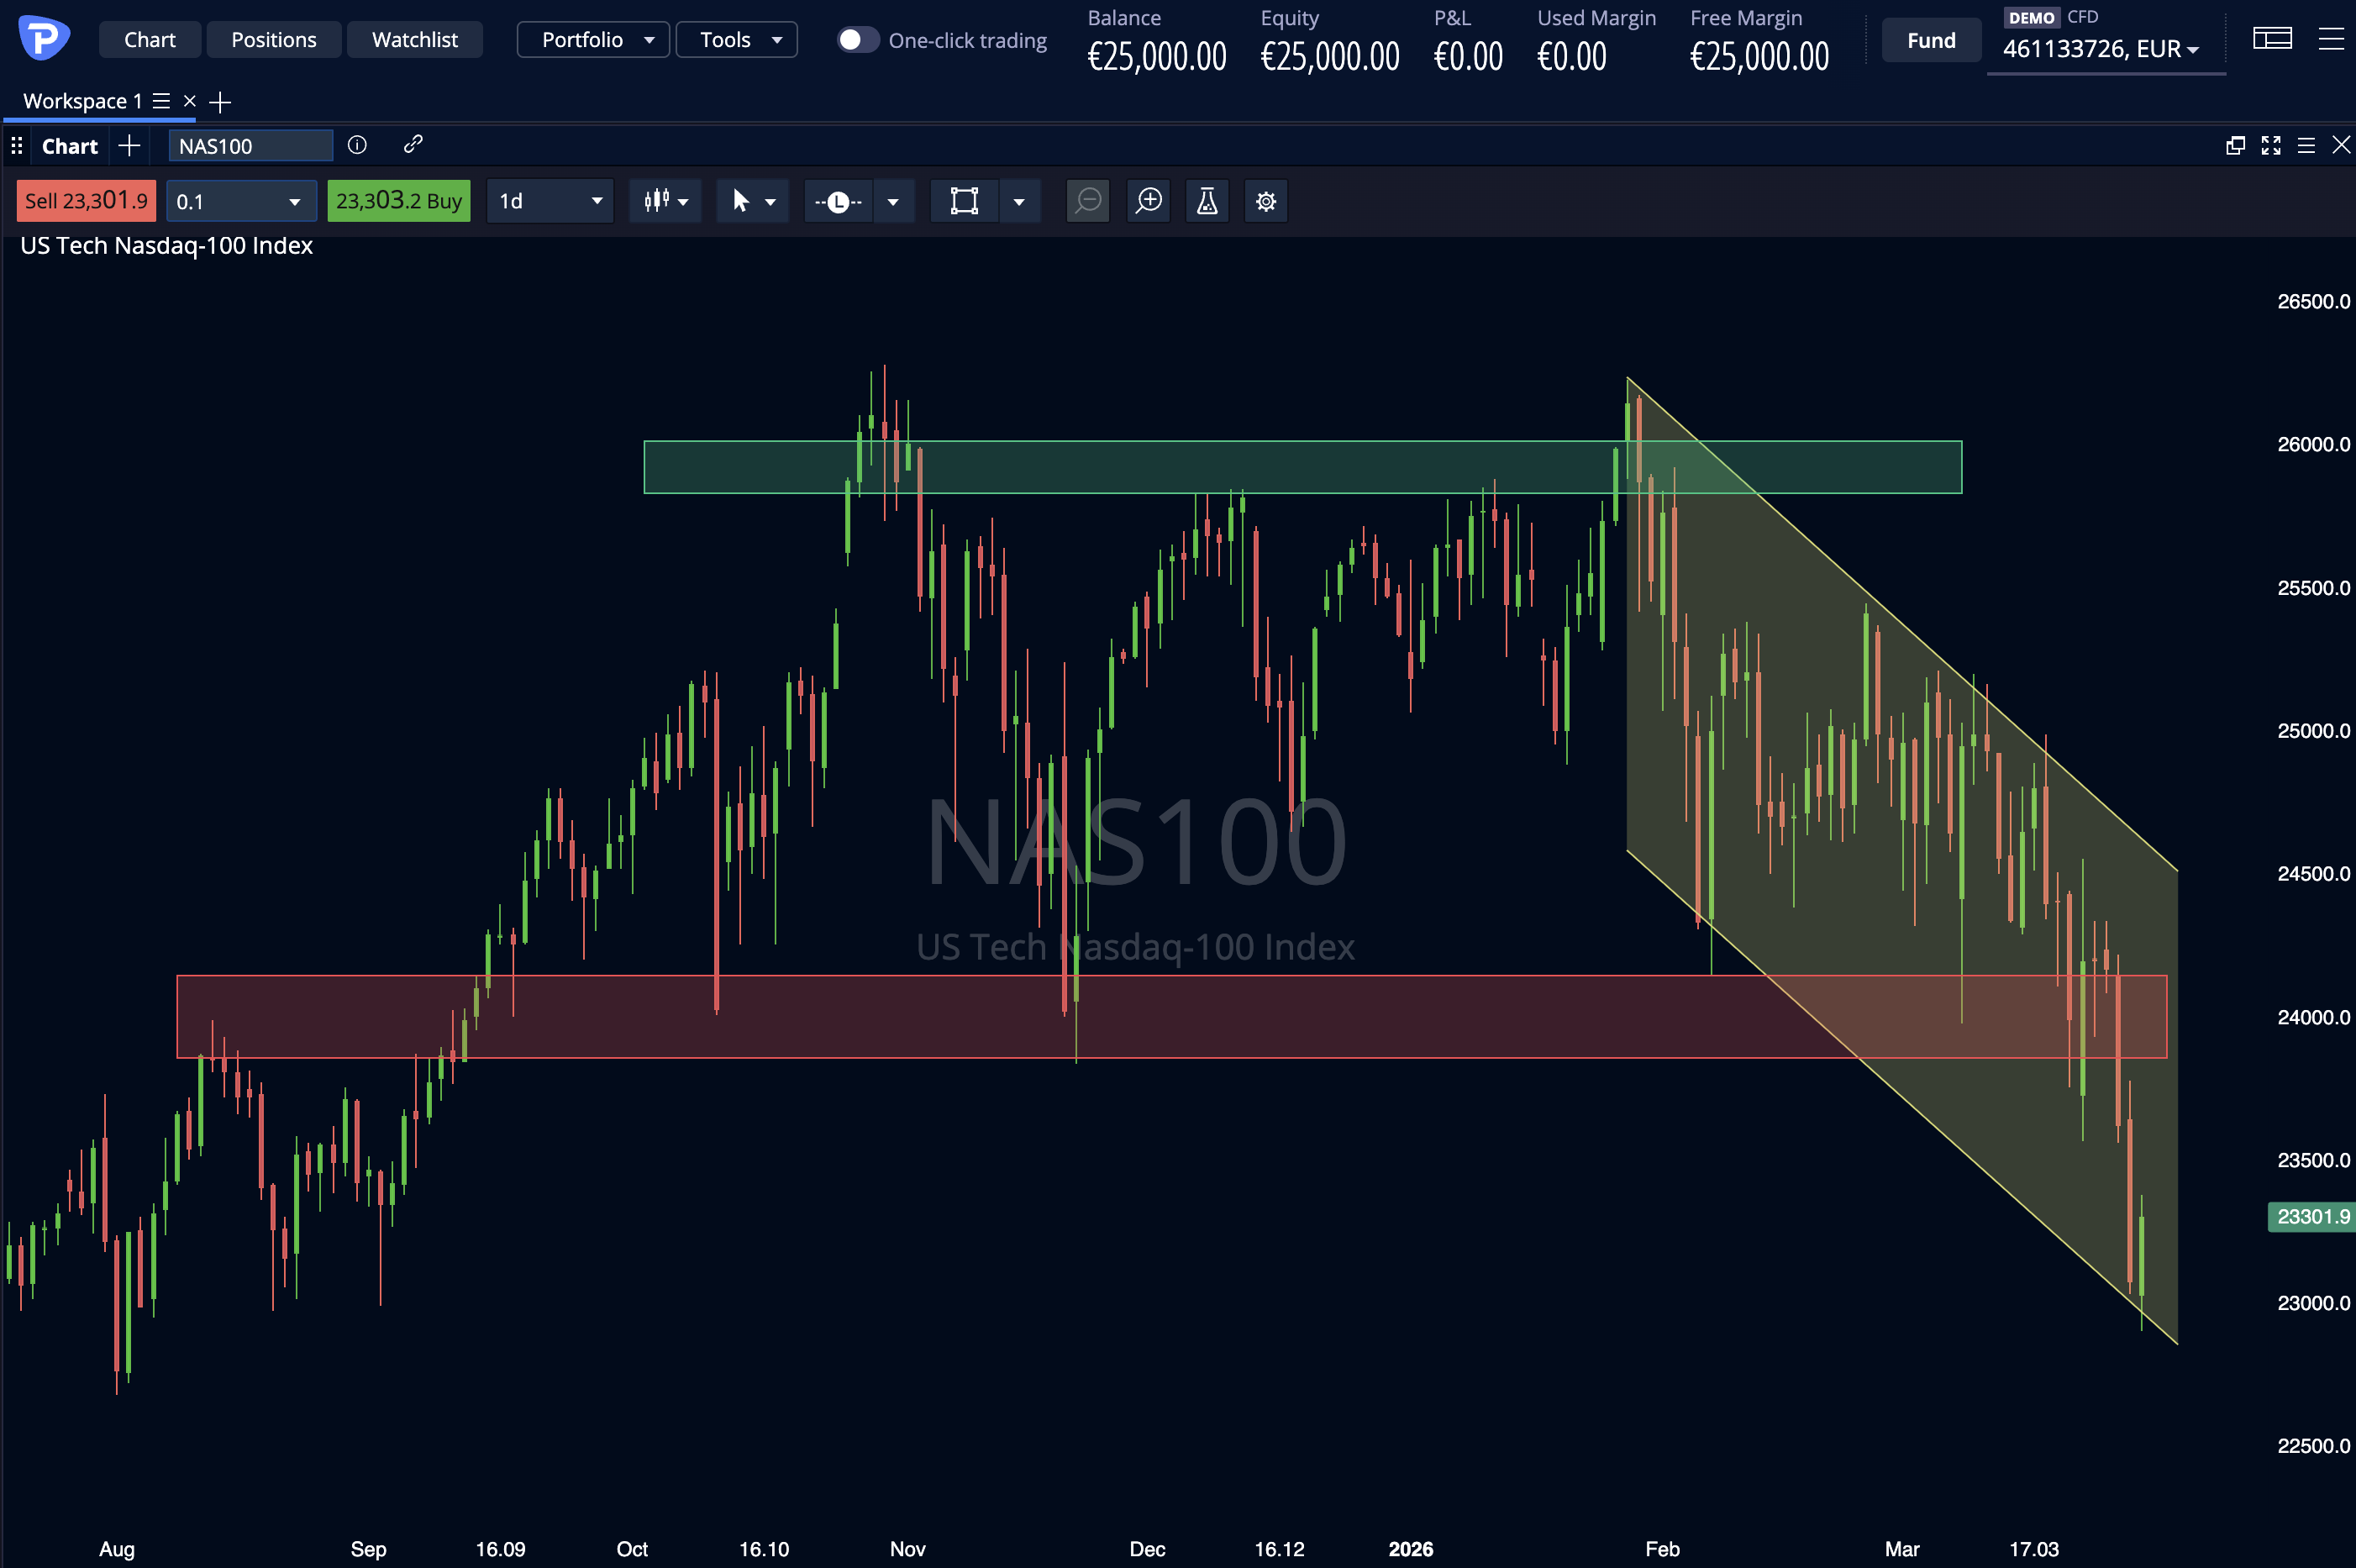Screen dimensions: 2356x1568
Task: Click the flask indicators icon
Action: click(1206, 200)
